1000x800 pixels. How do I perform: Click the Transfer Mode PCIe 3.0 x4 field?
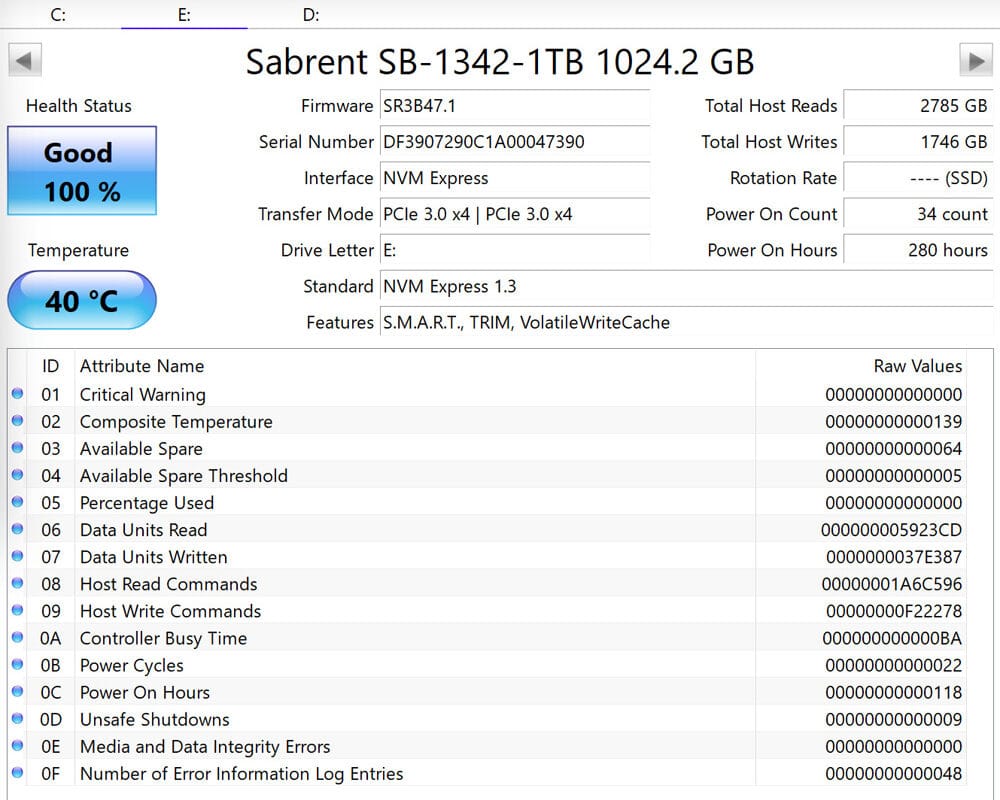[x=515, y=214]
